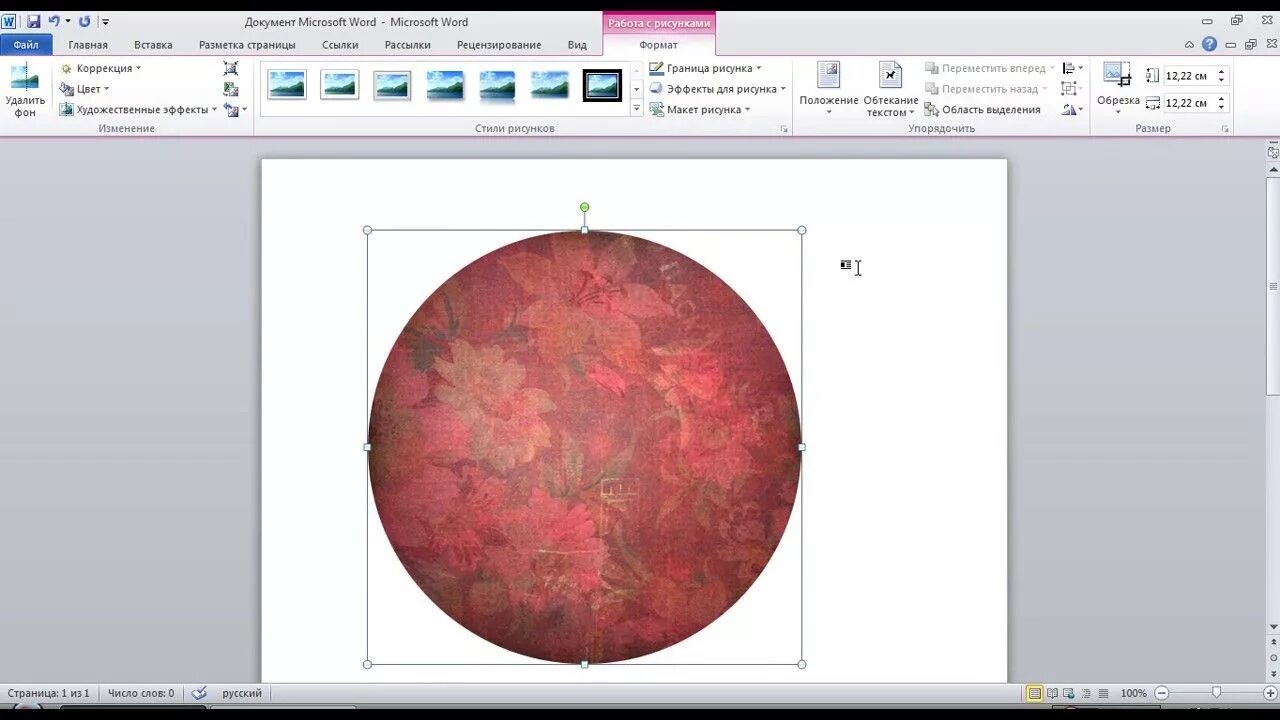This screenshot has height=720, width=1280.
Task: Click the Align objects icon
Action: (x=1069, y=68)
